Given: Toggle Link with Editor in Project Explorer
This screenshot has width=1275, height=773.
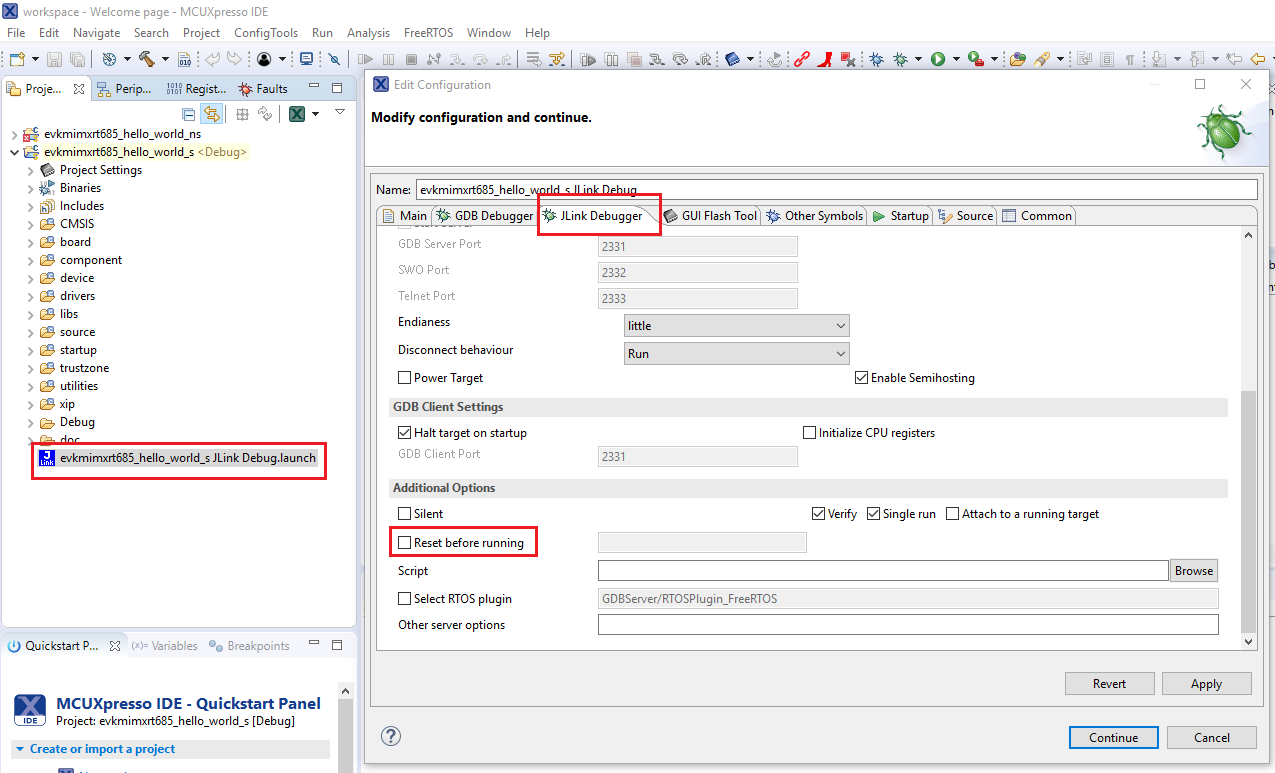Looking at the screenshot, I should [211, 114].
